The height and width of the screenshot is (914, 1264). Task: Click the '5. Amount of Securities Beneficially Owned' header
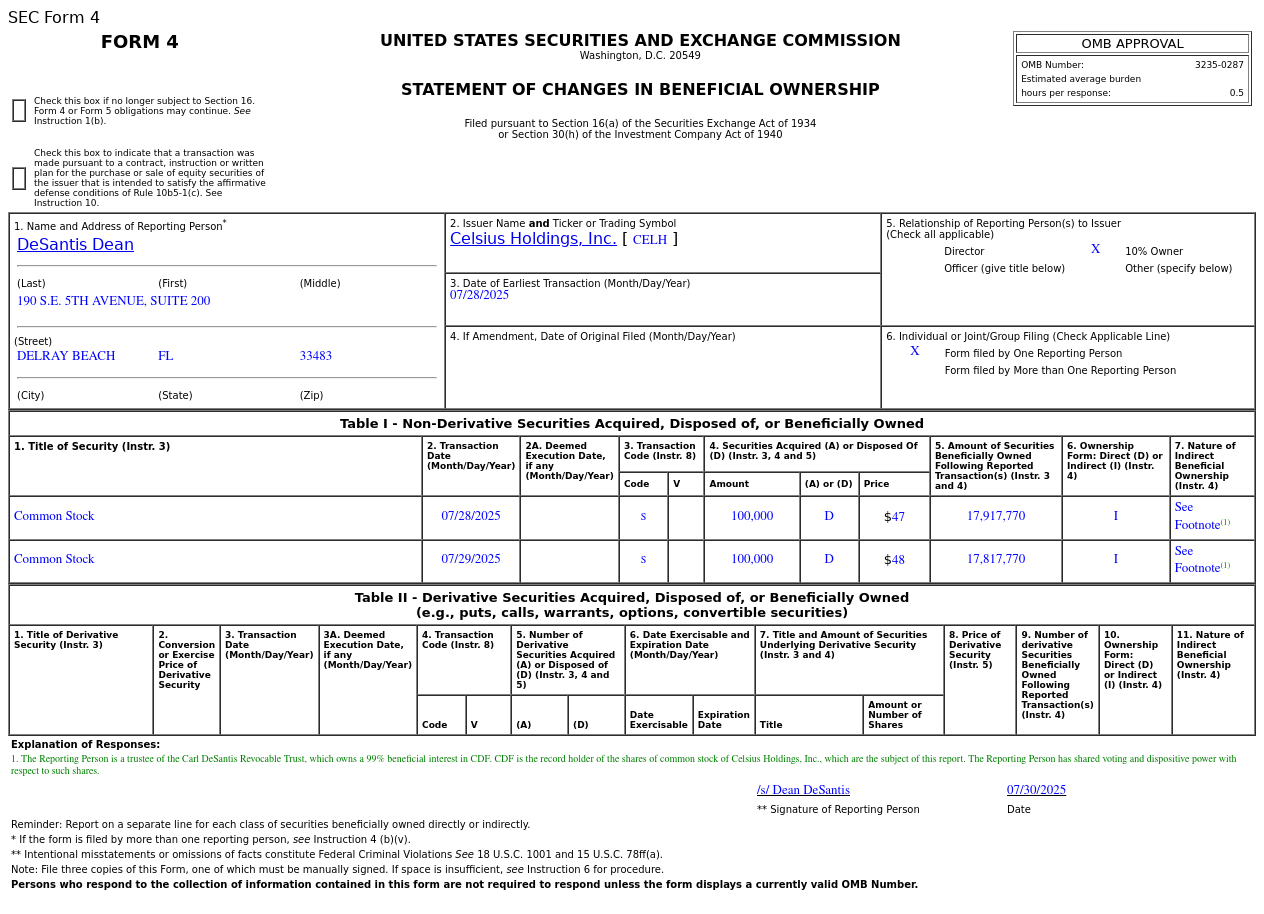(995, 466)
